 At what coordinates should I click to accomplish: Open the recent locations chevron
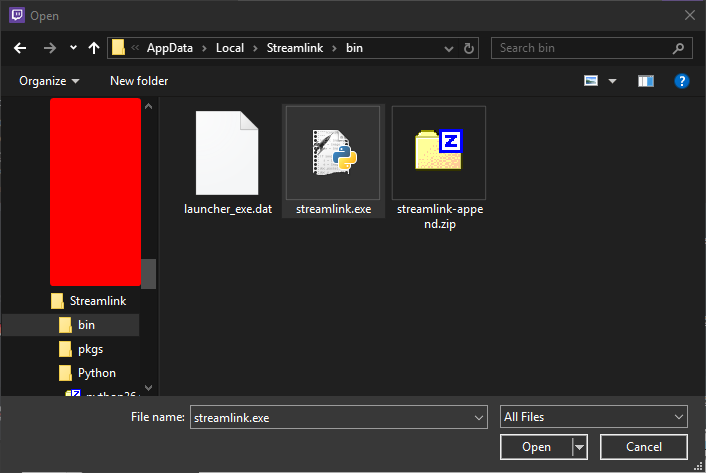[x=73, y=48]
